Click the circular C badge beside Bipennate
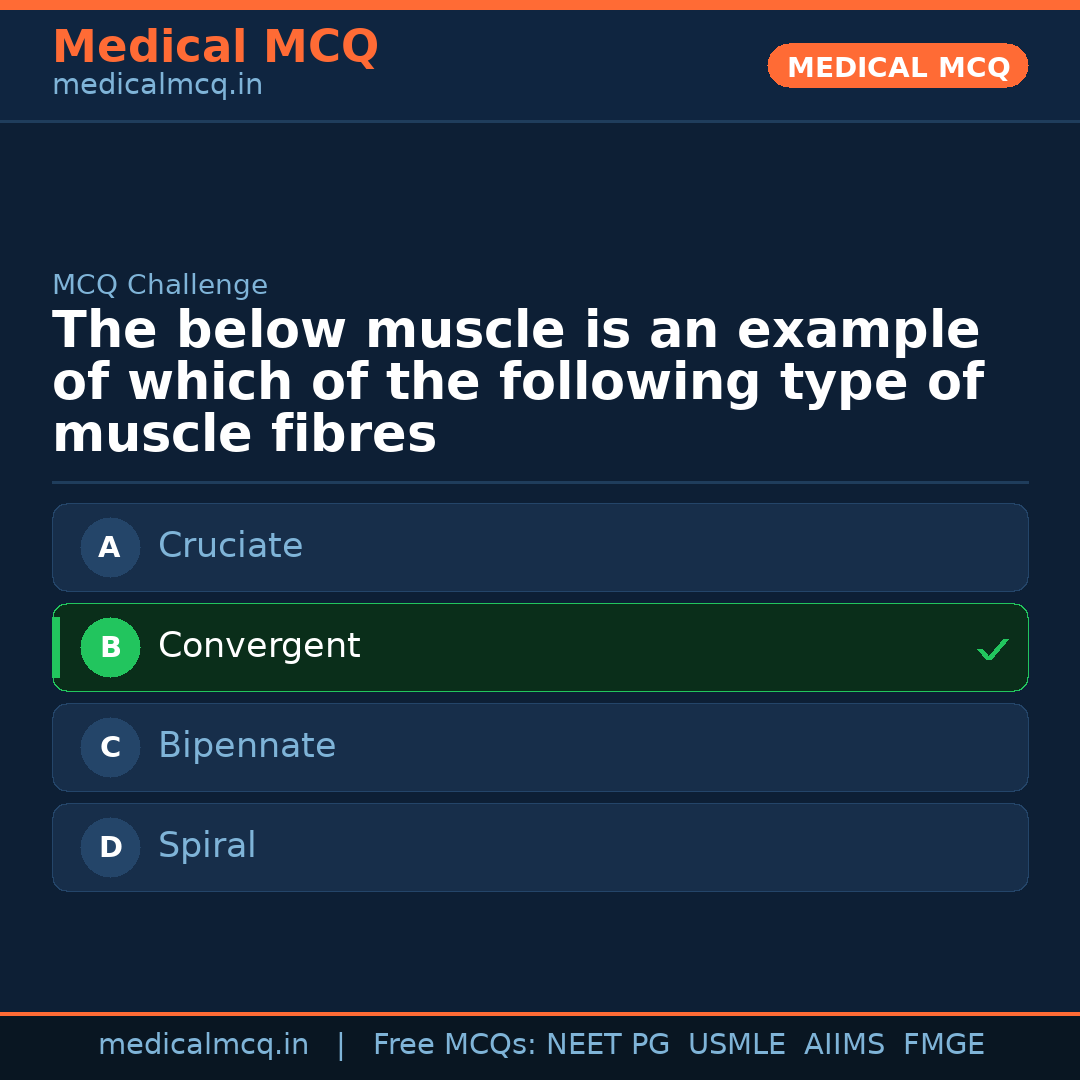The height and width of the screenshot is (1080, 1080). 110,747
